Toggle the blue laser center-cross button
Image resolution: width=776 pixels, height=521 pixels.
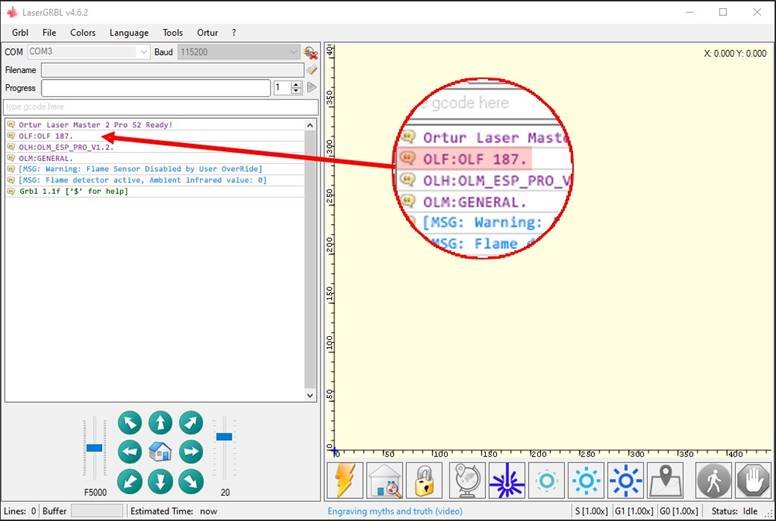(x=506, y=481)
